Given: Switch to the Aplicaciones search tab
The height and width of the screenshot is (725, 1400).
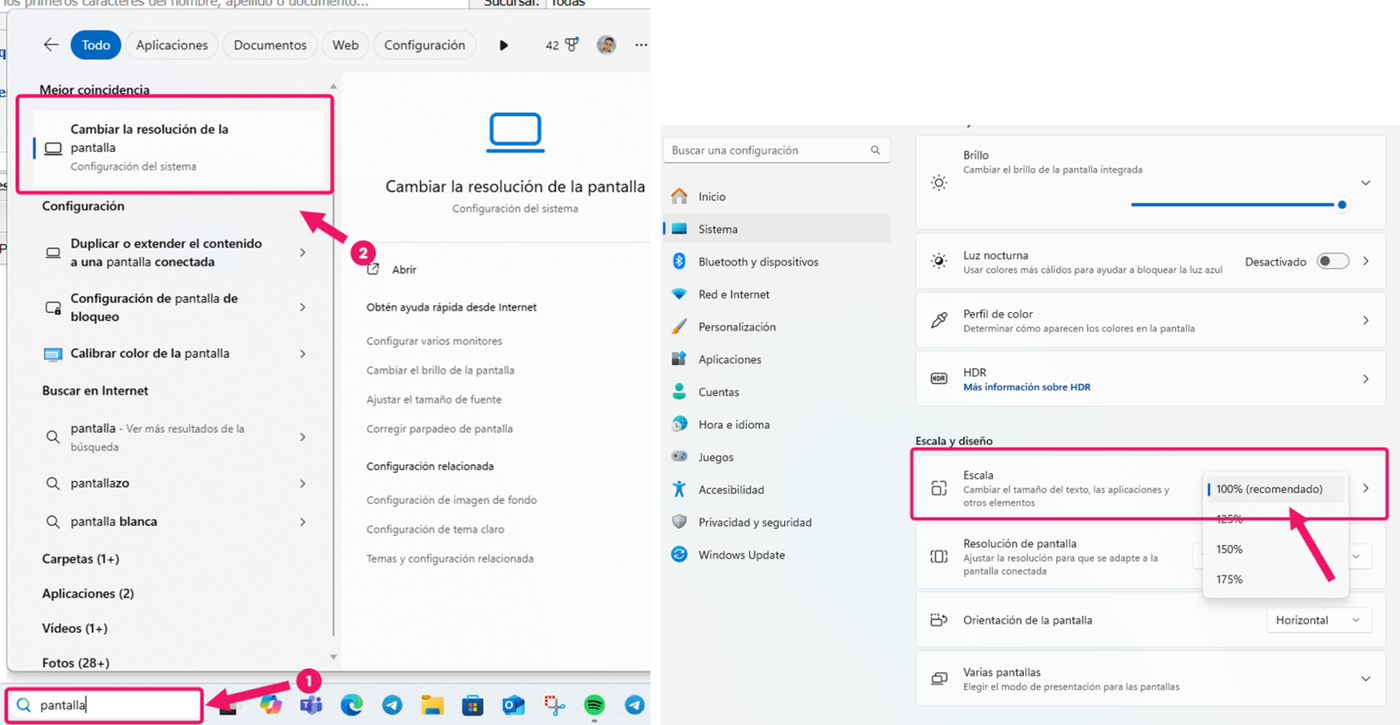Looking at the screenshot, I should tap(172, 45).
